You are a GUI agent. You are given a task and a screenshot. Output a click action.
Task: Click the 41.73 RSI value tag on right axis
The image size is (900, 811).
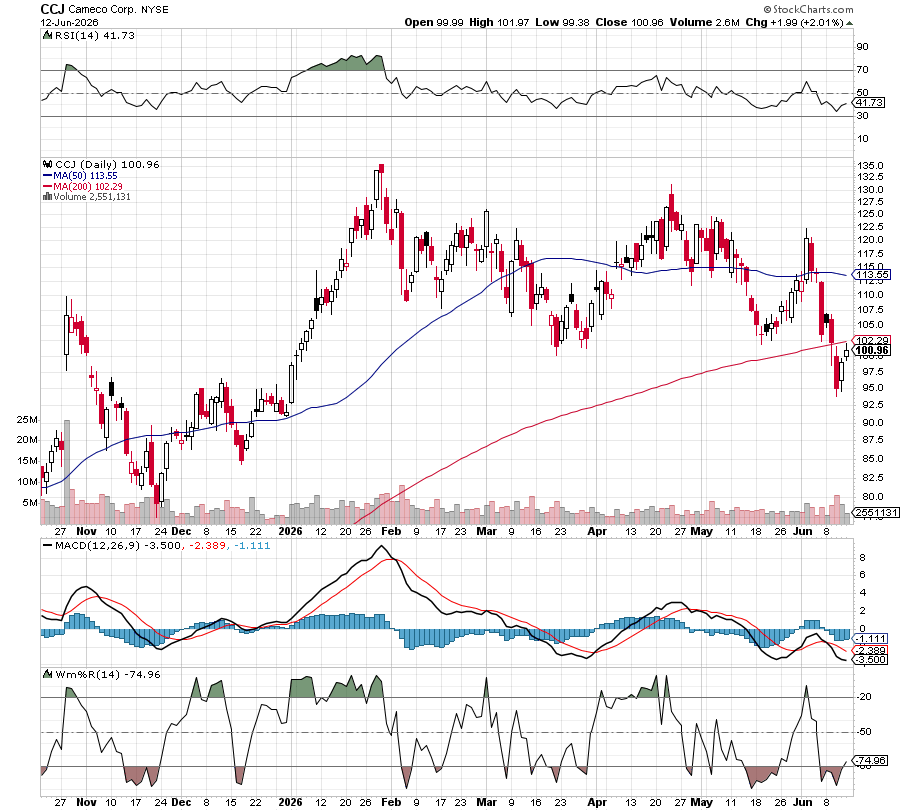click(870, 103)
